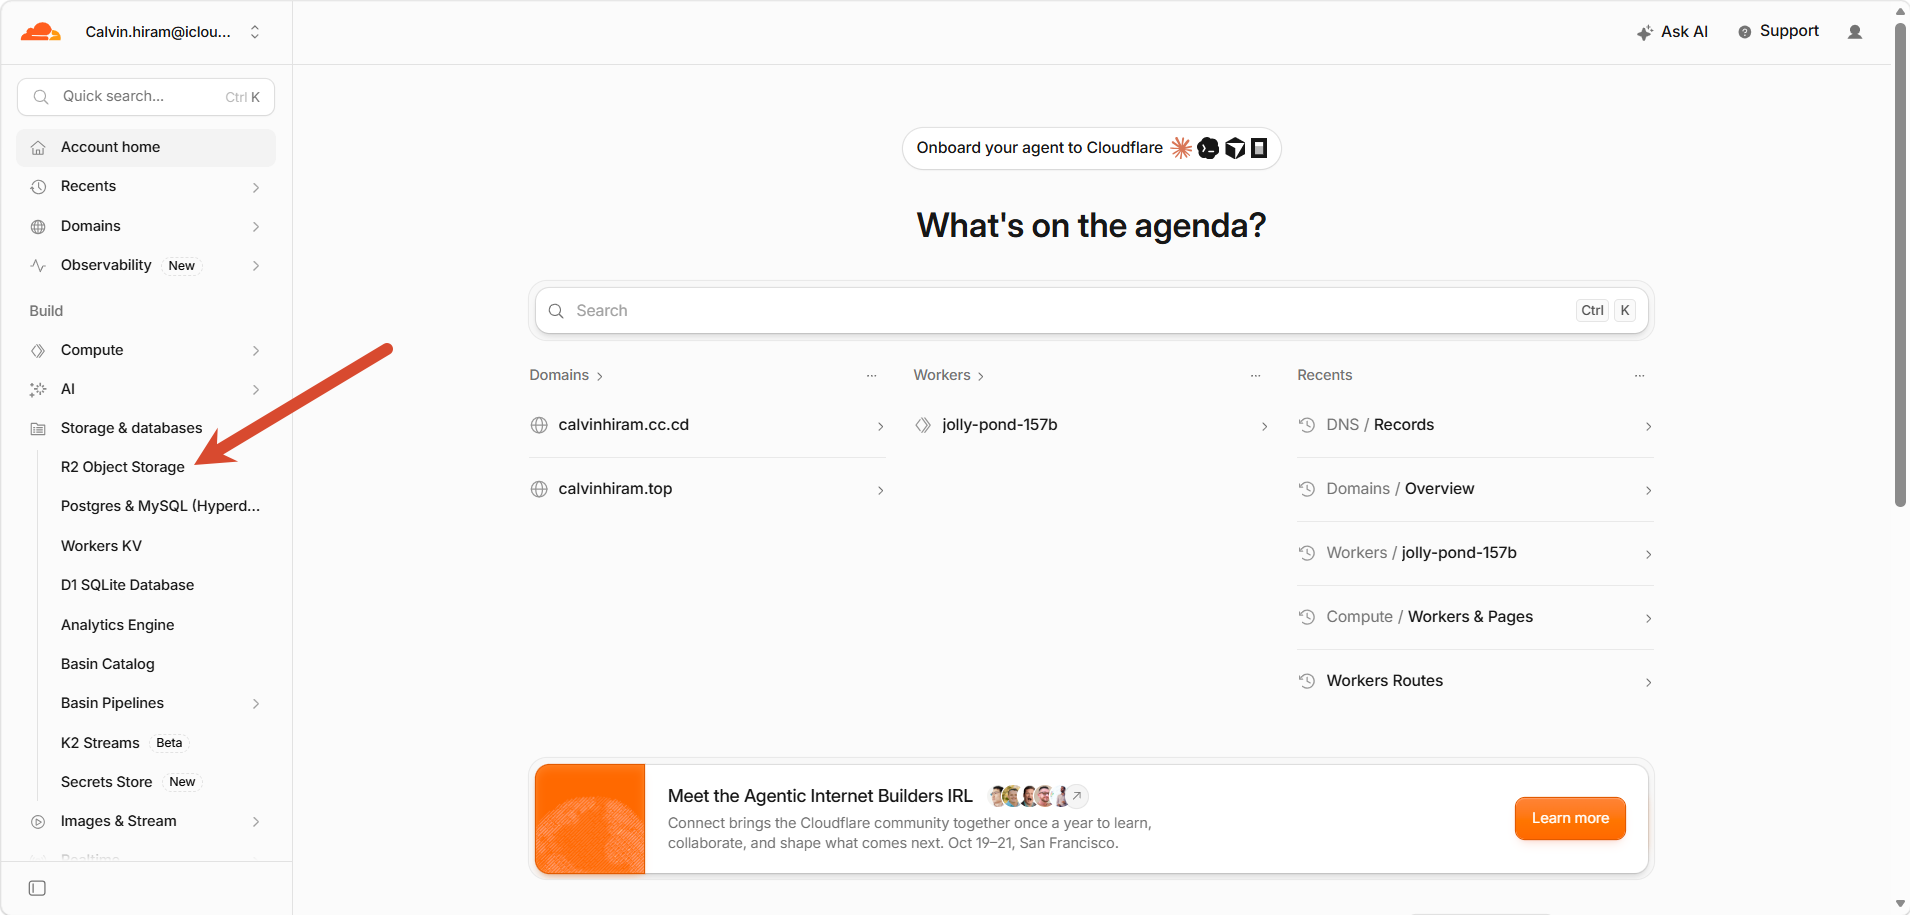The width and height of the screenshot is (1910, 915).
Task: Click the AI sparkle icon in sidebar
Action: point(38,389)
